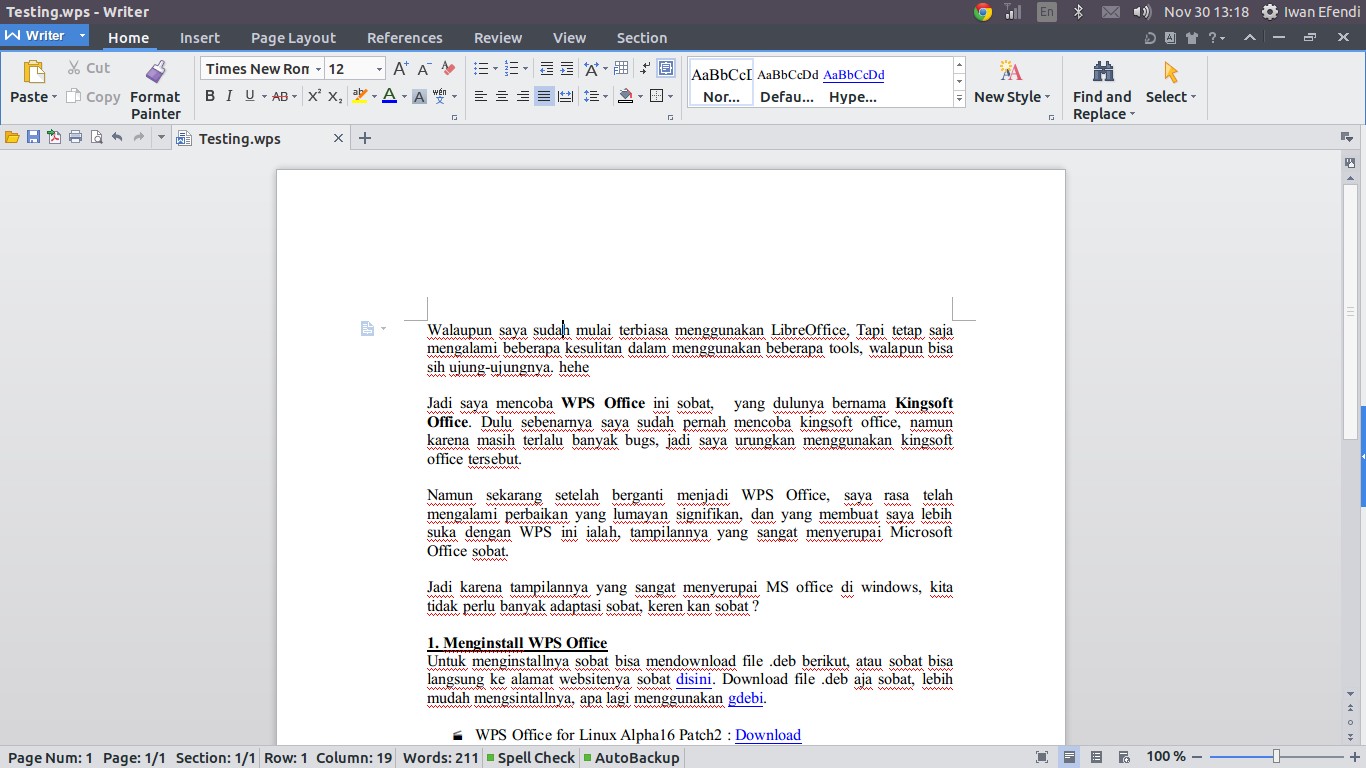The width and height of the screenshot is (1366, 768).
Task: Click the Find and Replace binoculars icon
Action: [1103, 71]
